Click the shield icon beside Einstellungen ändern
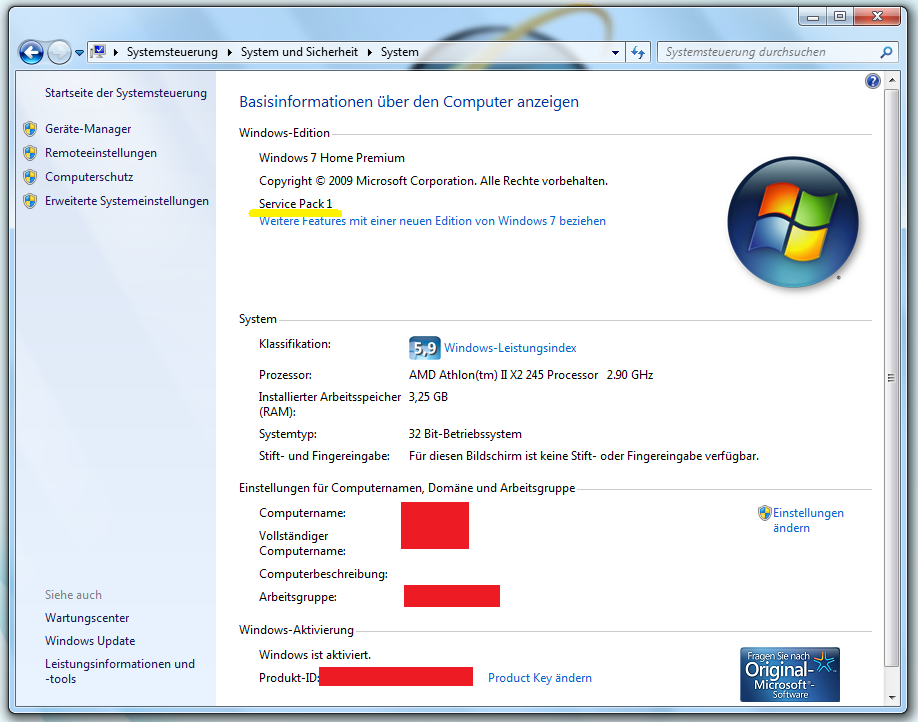Screen dimensions: 918x722 [765, 513]
